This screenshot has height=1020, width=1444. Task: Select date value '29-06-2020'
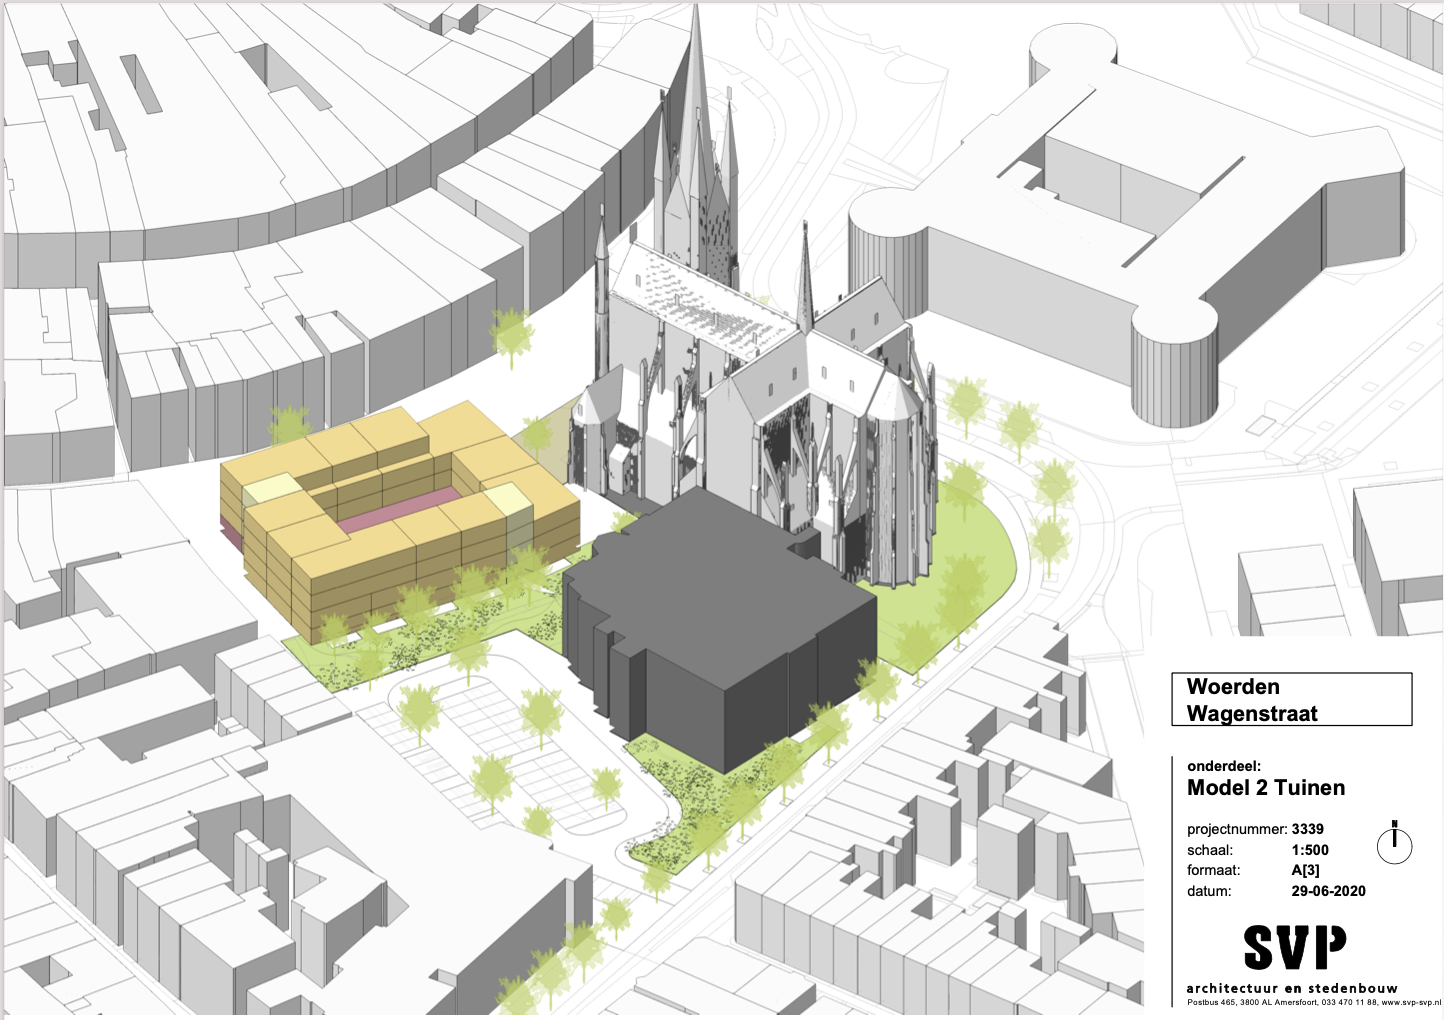point(1329,891)
